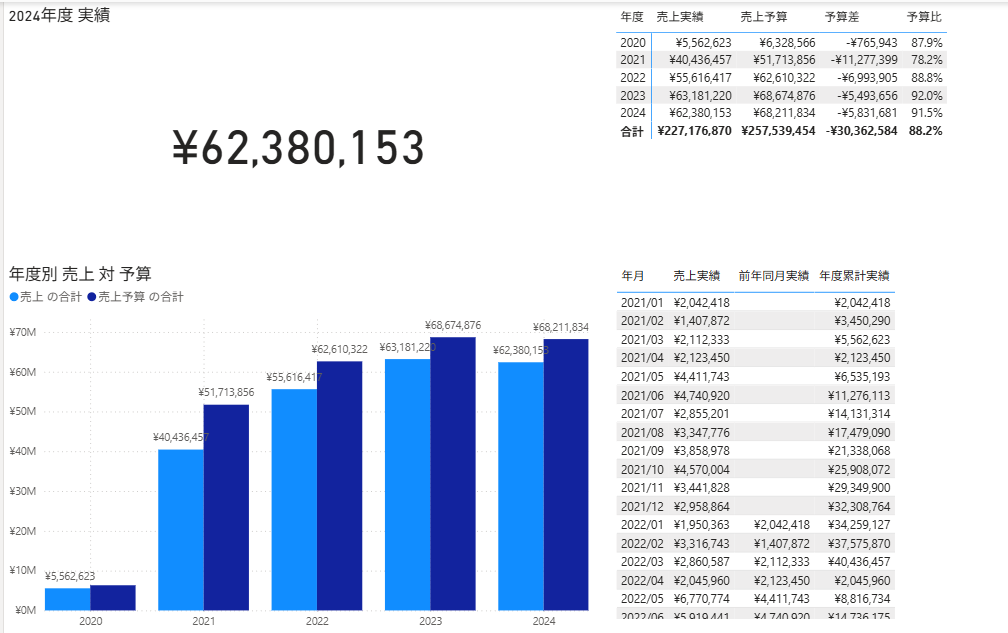Click the dark blue 売上予算 の合計 legend marker
Screen dimensions: 1008x633
coord(92,297)
